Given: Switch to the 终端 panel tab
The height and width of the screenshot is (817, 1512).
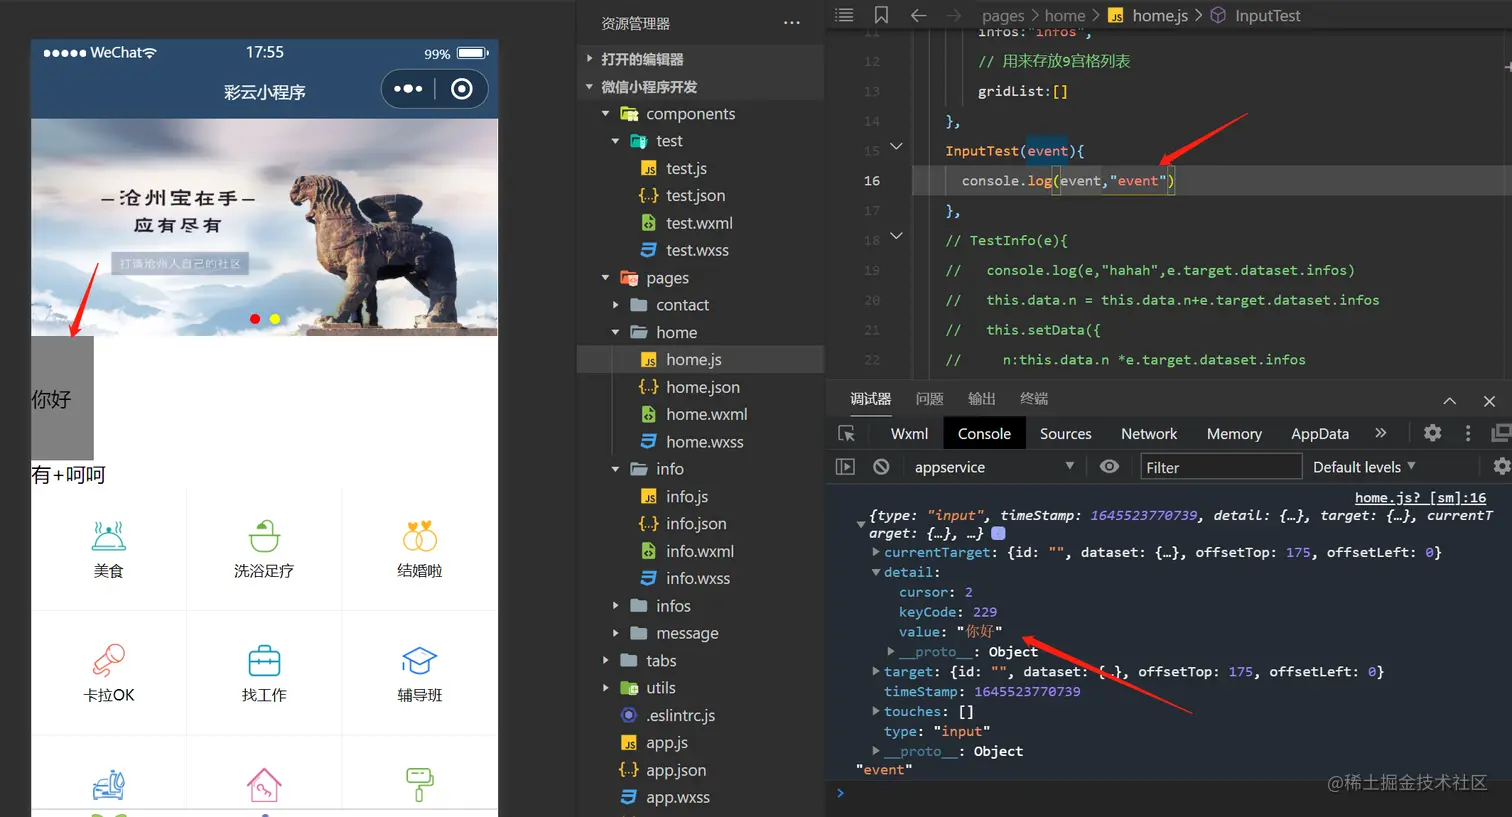Looking at the screenshot, I should [x=1033, y=399].
